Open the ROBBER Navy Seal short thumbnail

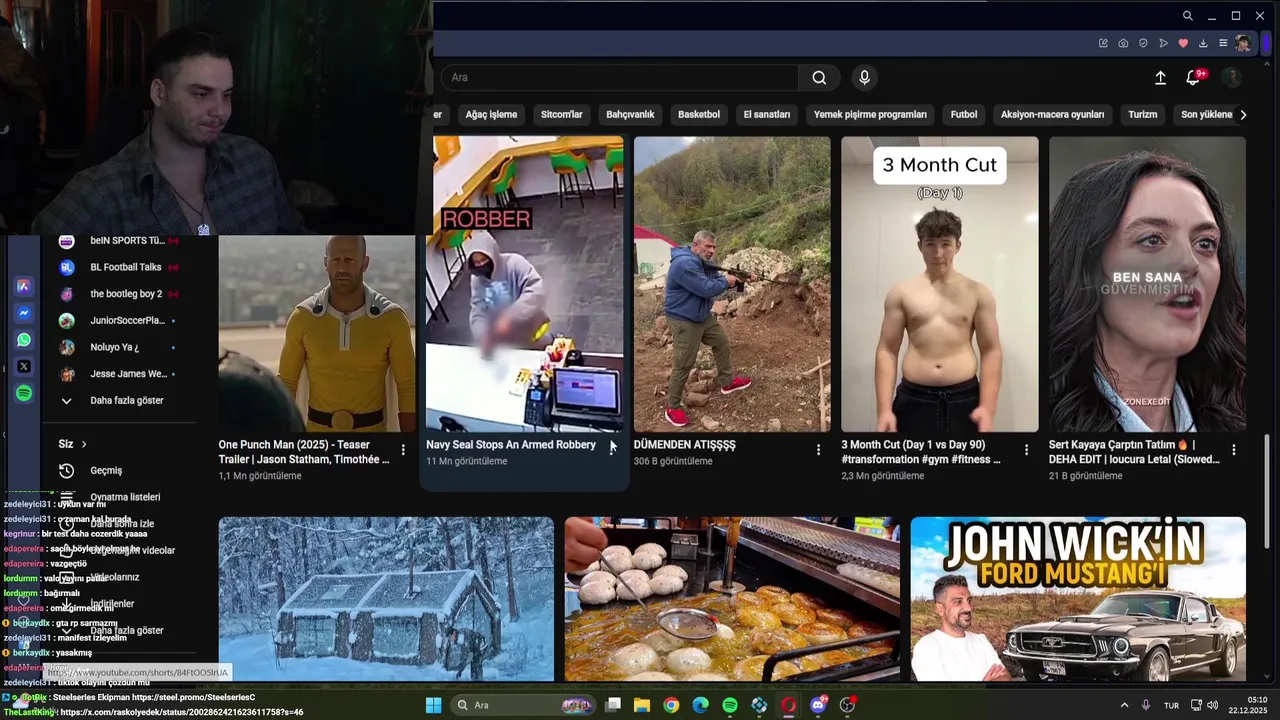tap(524, 284)
